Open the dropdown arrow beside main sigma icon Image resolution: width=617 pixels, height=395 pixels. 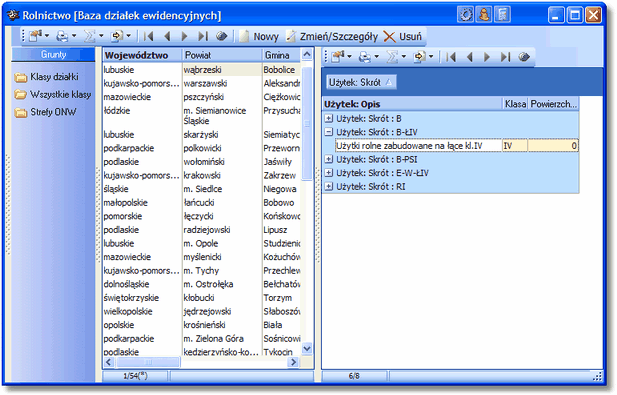pyautogui.click(x=101, y=36)
